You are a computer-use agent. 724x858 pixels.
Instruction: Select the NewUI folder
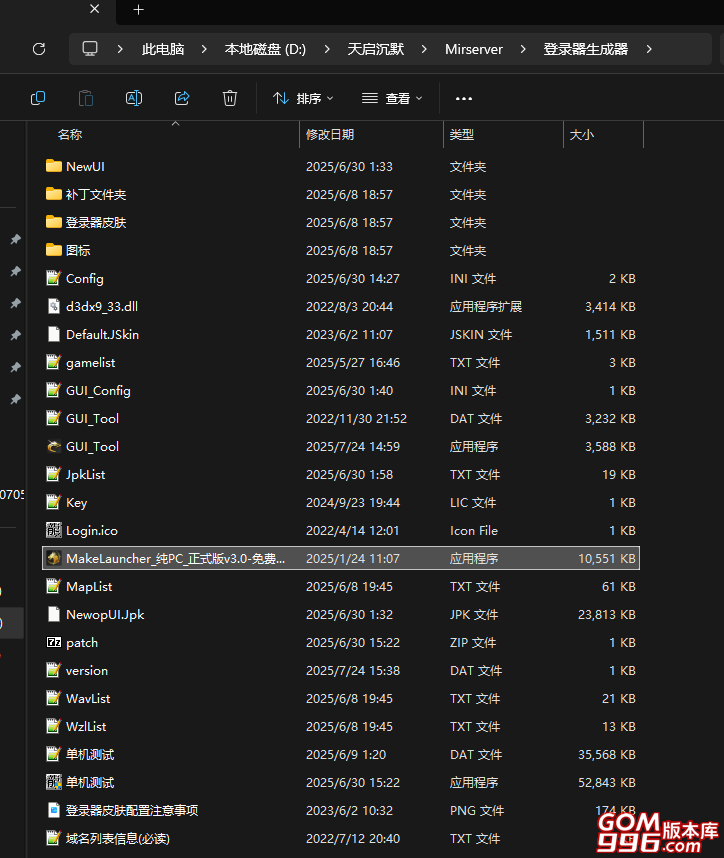(85, 167)
